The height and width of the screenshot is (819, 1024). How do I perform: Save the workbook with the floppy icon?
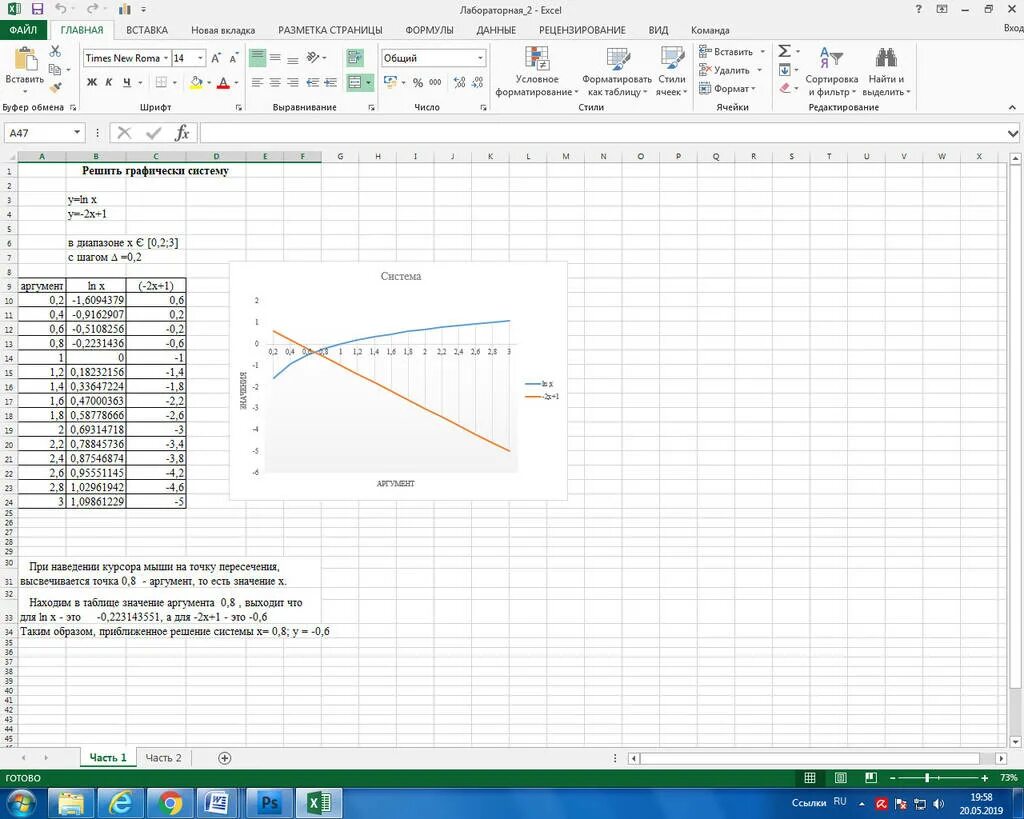coord(37,9)
